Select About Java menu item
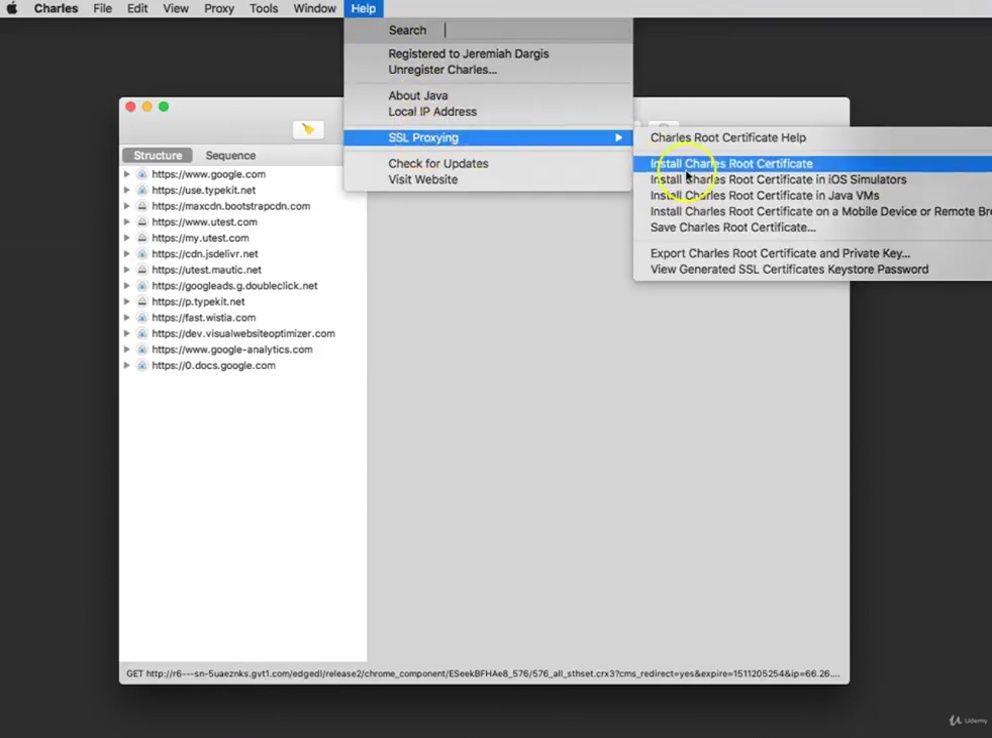 [418, 95]
